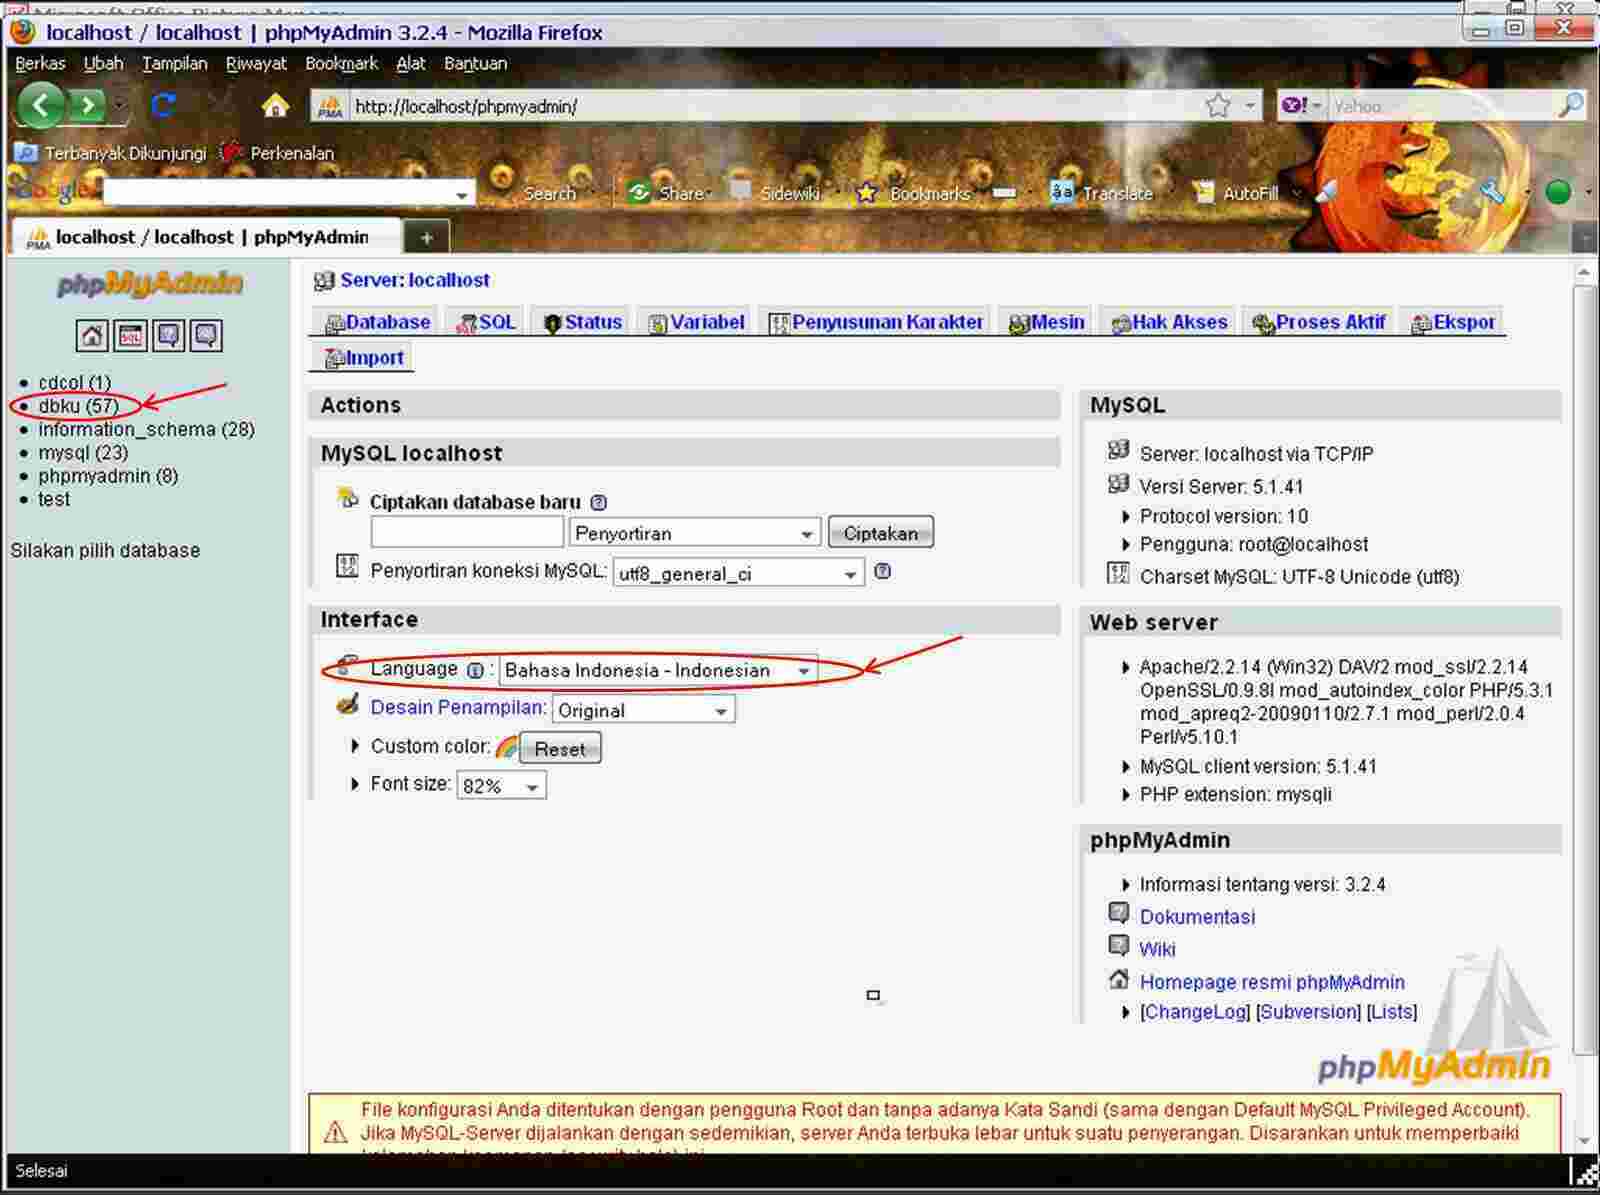Open the Homepage resmi phpMyAdmin link
Viewport: 1600px width, 1195px height.
tap(1271, 981)
